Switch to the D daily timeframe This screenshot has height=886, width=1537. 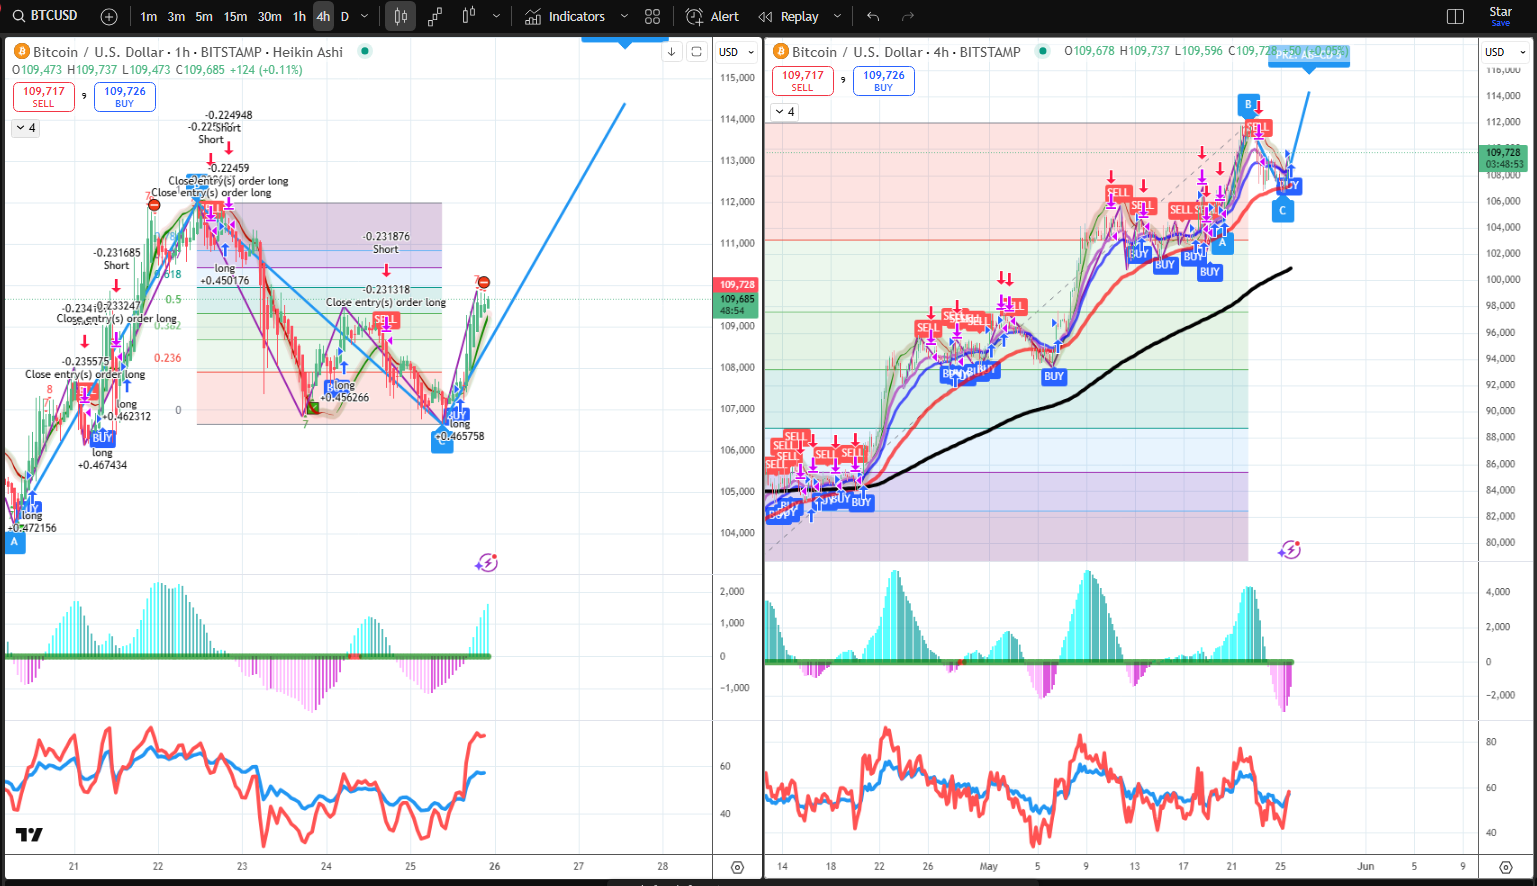345,17
